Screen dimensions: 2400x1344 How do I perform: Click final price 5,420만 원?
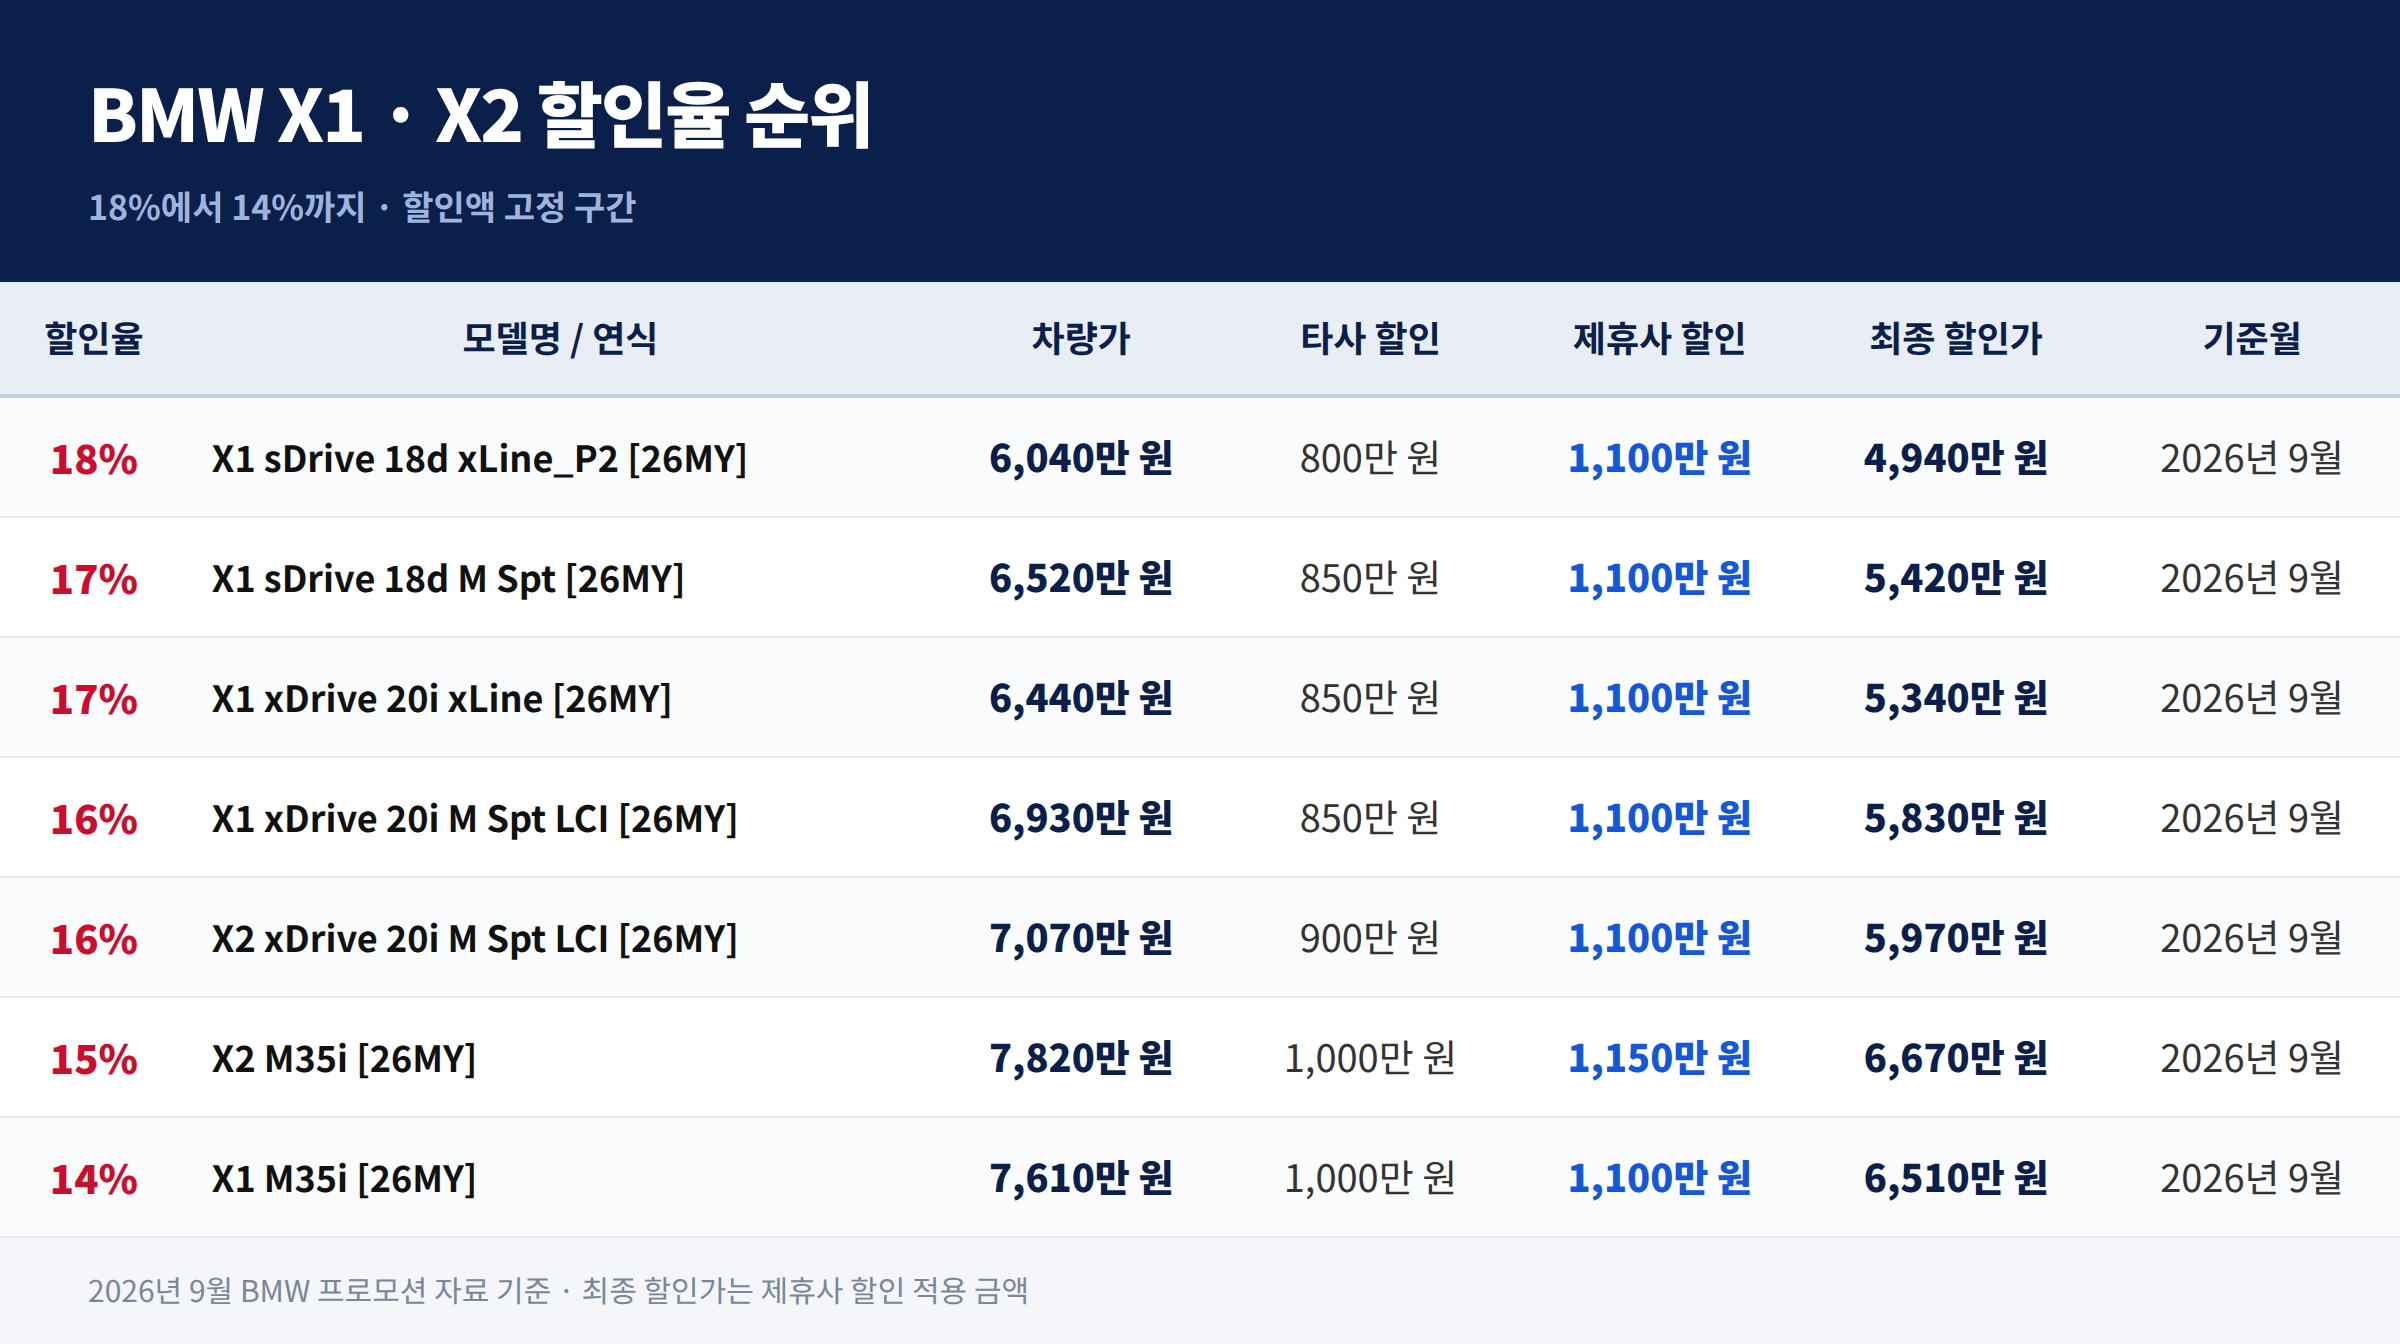[x=1956, y=578]
